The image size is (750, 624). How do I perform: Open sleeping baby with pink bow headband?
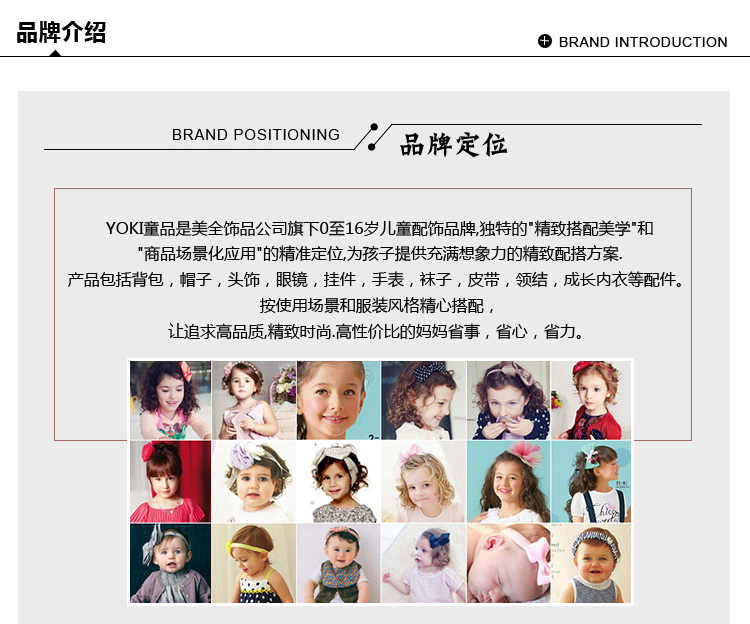click(x=508, y=563)
